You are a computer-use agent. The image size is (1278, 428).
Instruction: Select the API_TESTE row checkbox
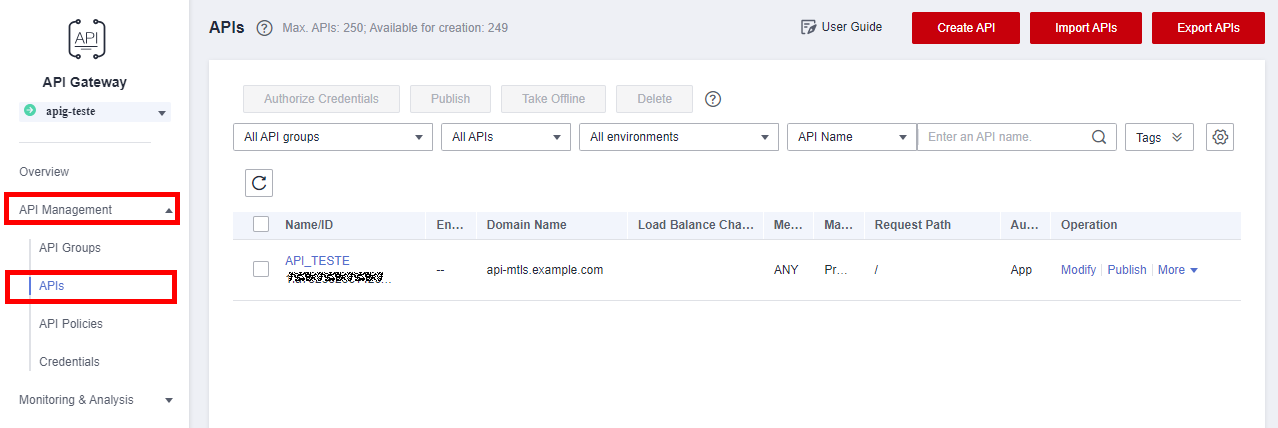tap(261, 269)
